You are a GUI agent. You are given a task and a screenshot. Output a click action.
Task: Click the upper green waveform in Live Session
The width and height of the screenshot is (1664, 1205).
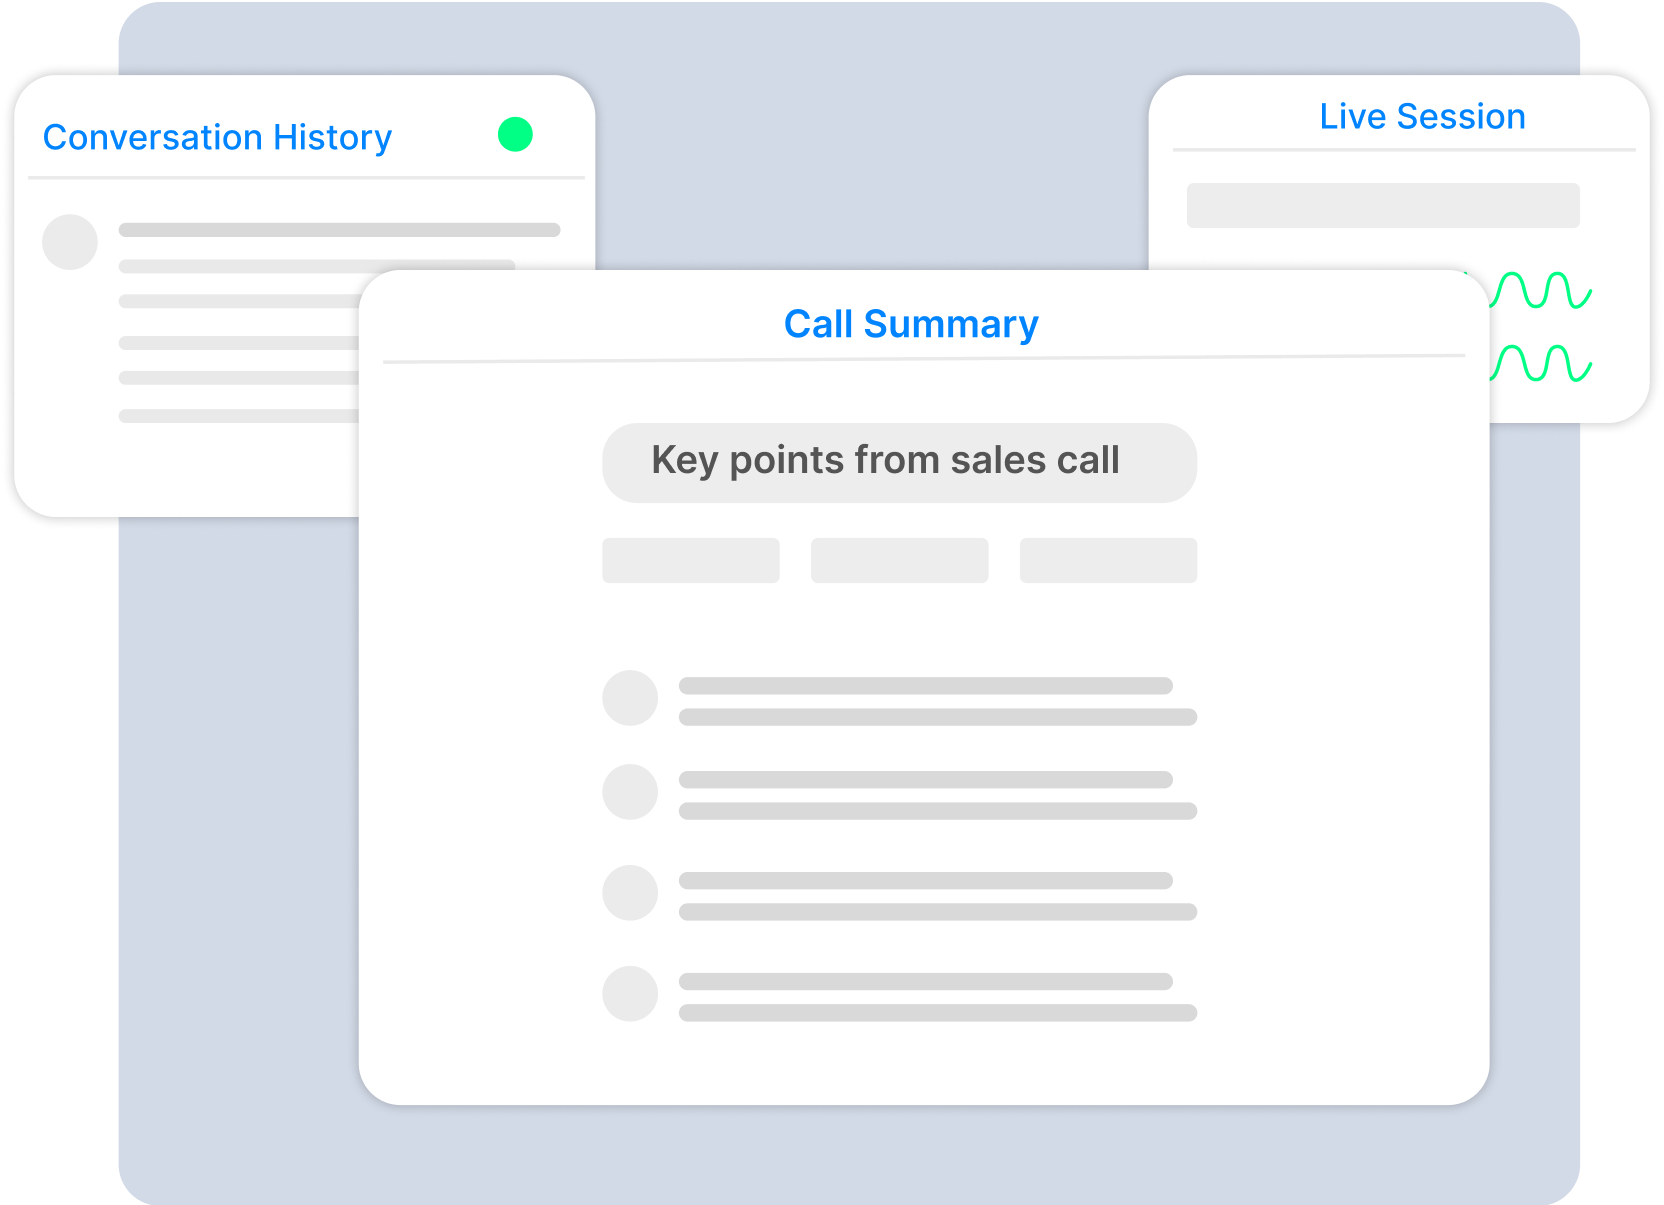click(1541, 290)
